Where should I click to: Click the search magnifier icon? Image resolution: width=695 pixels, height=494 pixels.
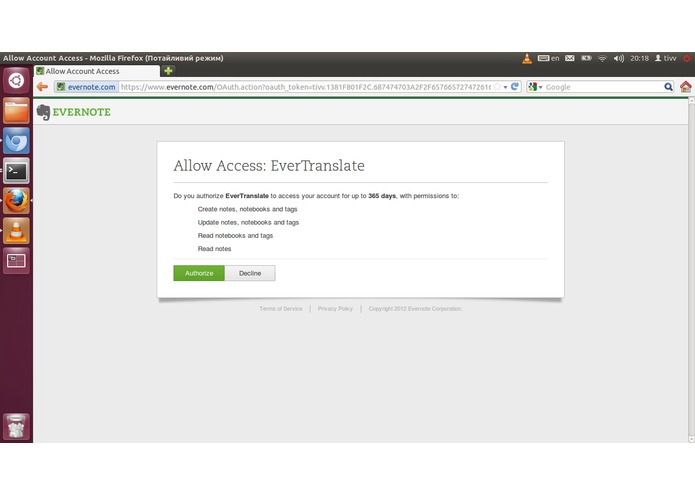(x=668, y=87)
